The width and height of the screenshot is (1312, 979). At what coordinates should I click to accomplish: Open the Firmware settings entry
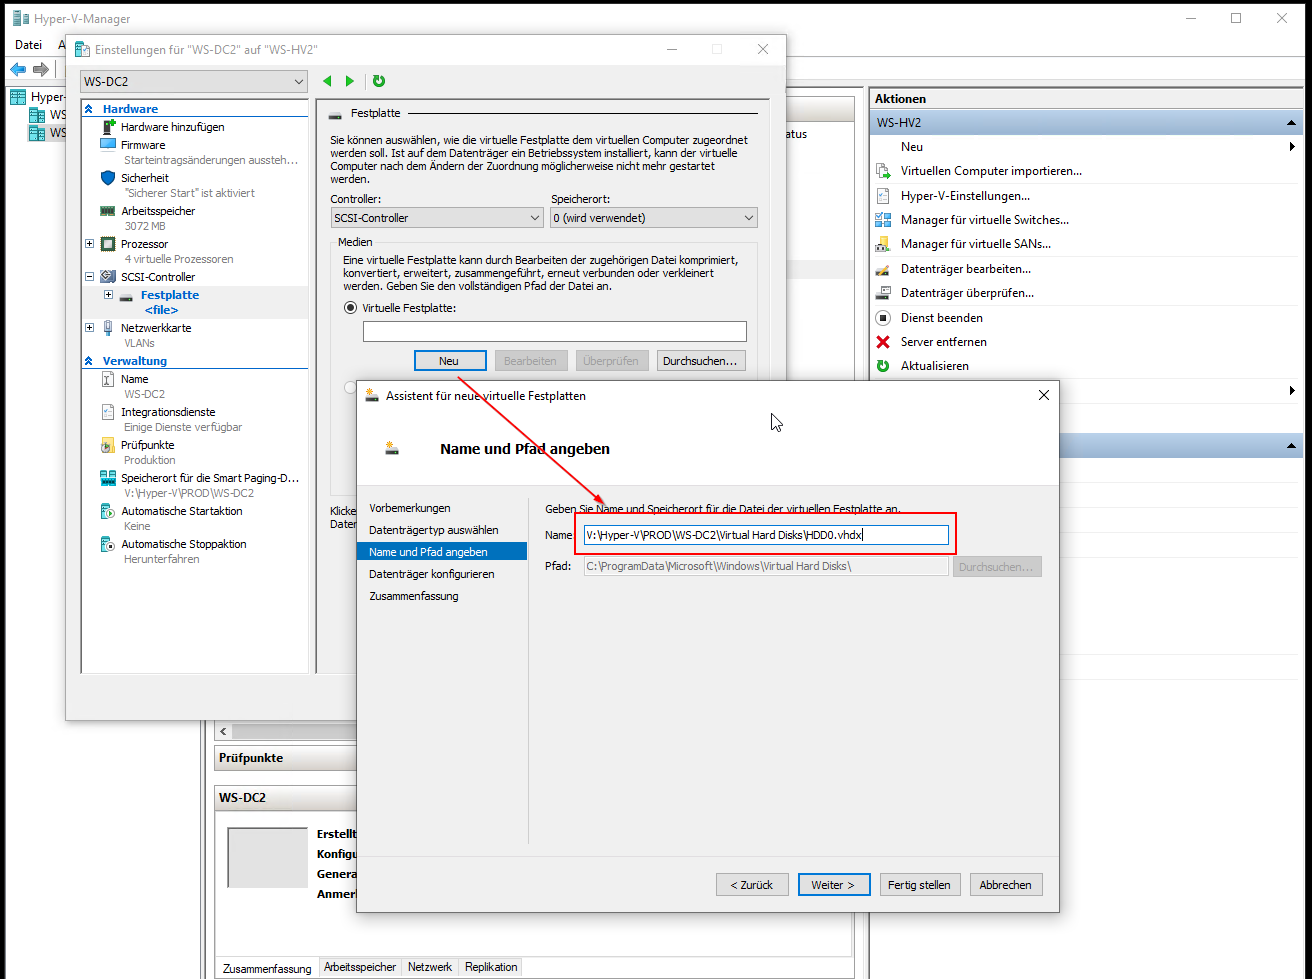(143, 145)
